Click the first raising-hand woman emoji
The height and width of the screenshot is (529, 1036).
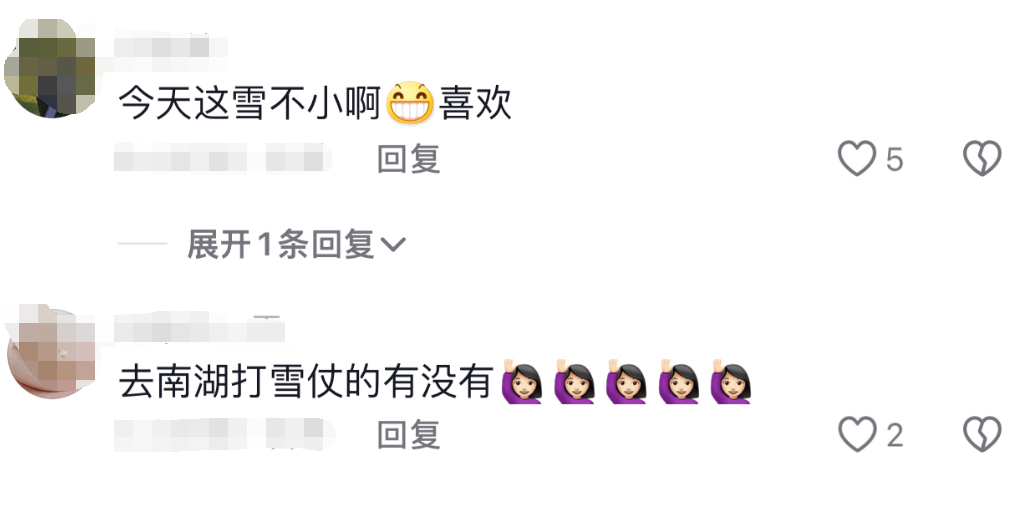pyautogui.click(x=522, y=382)
